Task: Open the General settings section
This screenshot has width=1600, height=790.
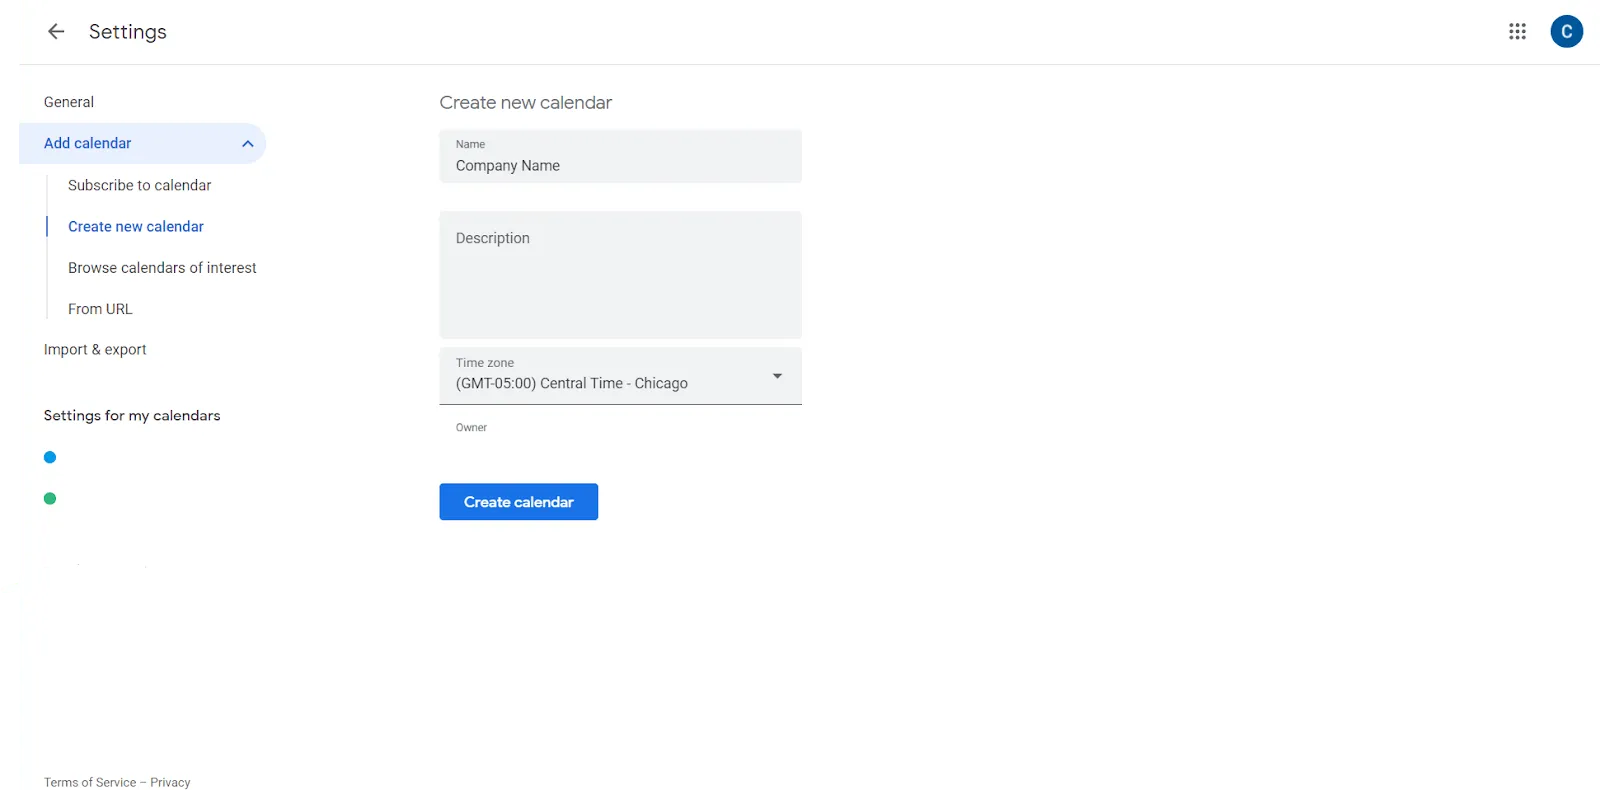Action: coord(69,102)
